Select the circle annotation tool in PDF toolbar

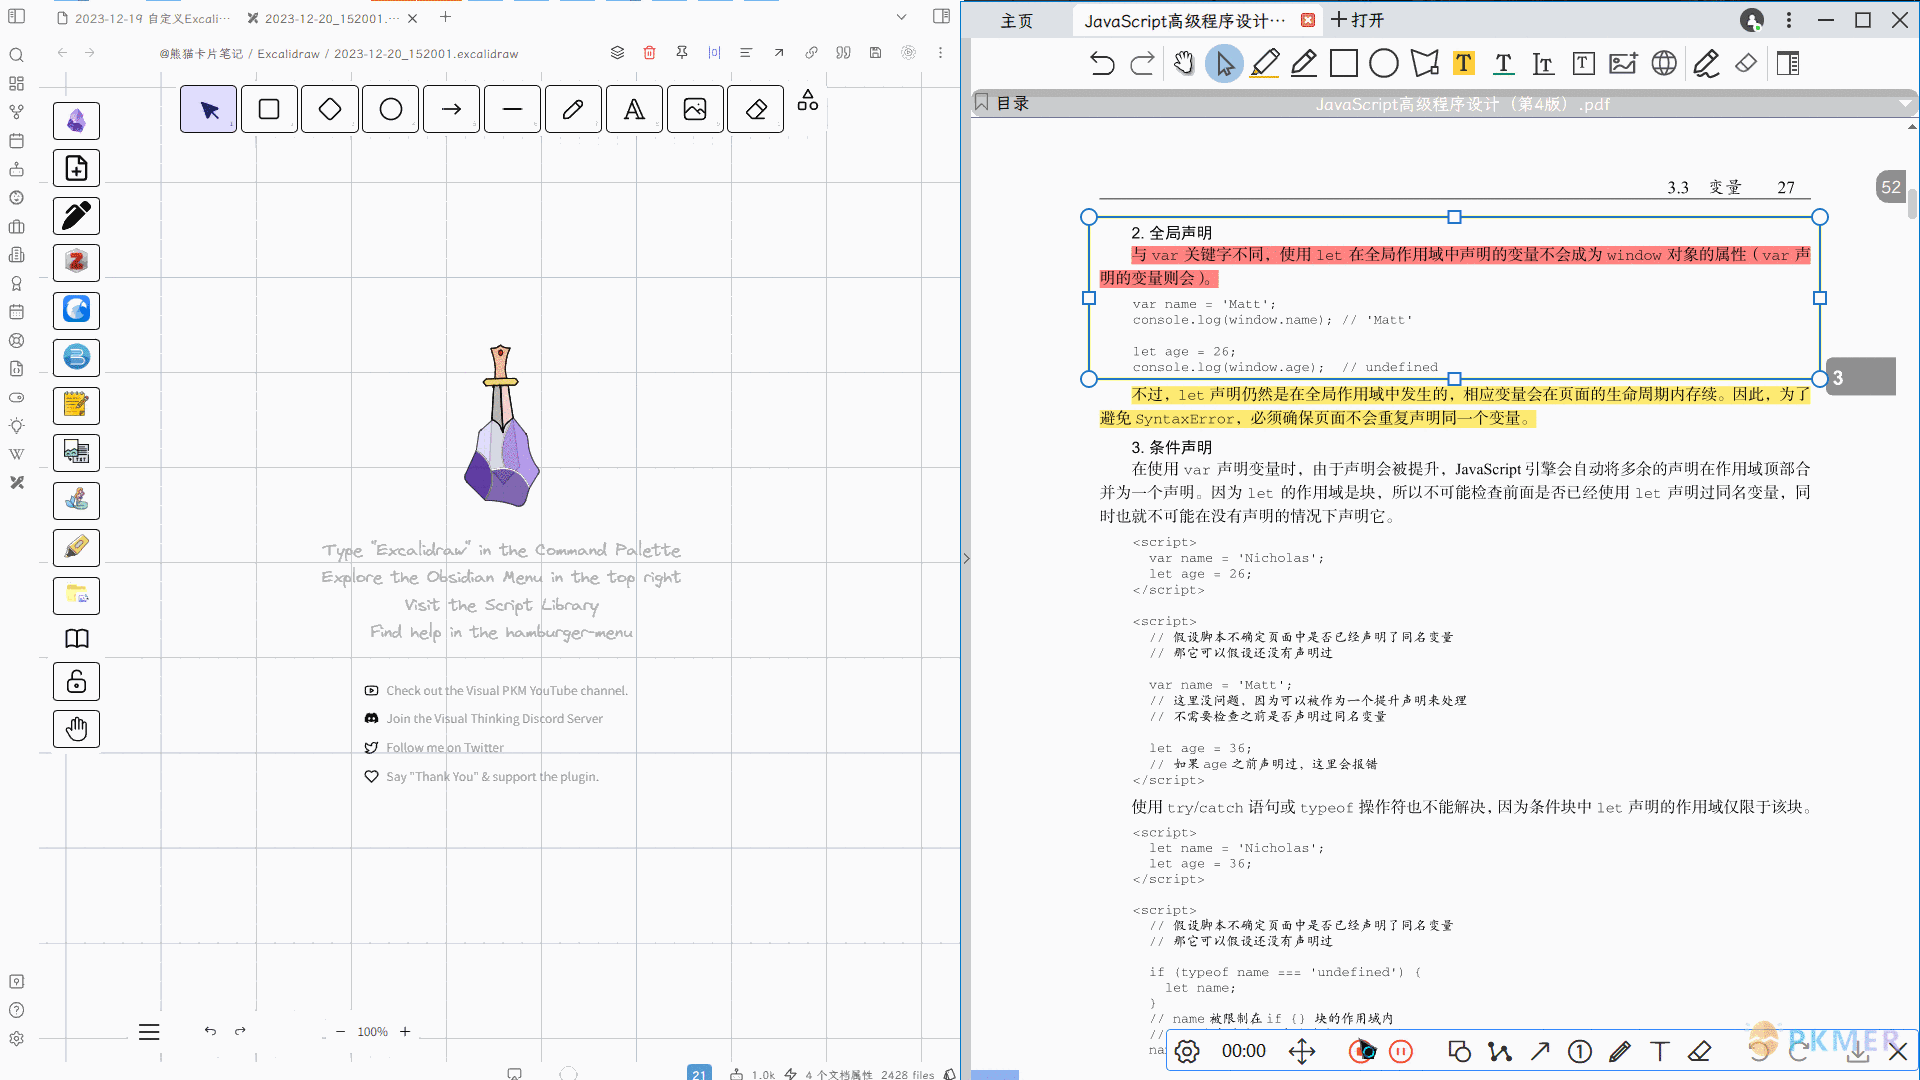[x=1384, y=64]
